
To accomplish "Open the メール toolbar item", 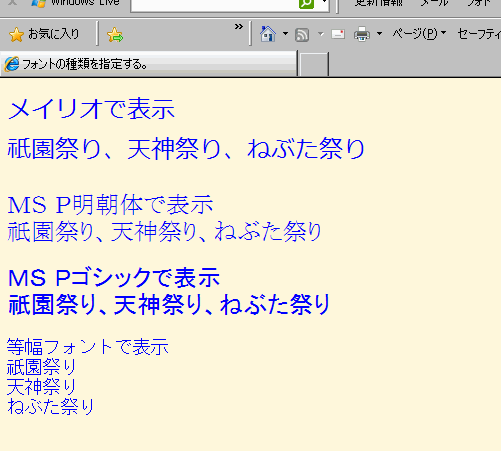I will click(x=434, y=3).
